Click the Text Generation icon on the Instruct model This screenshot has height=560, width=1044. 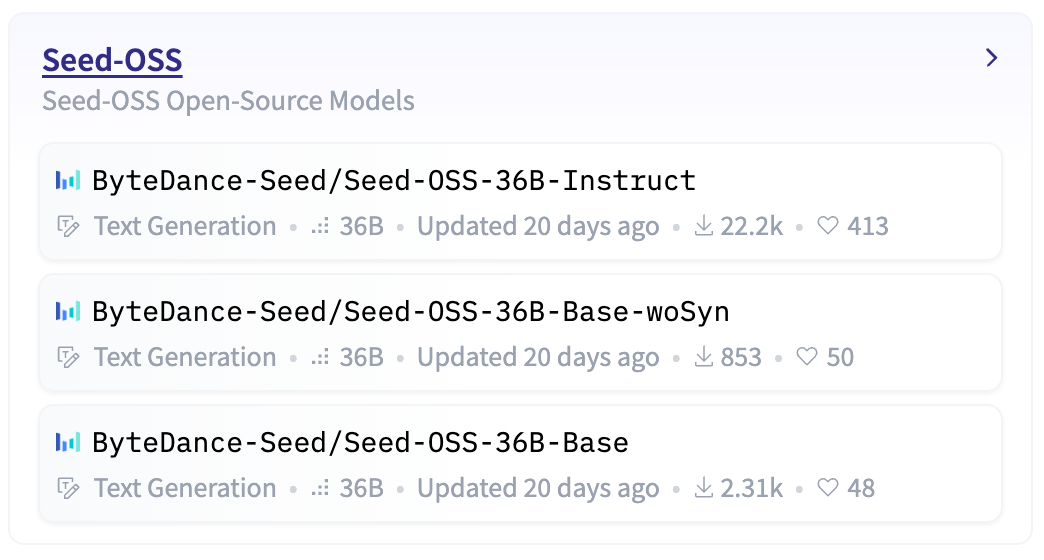(68, 227)
